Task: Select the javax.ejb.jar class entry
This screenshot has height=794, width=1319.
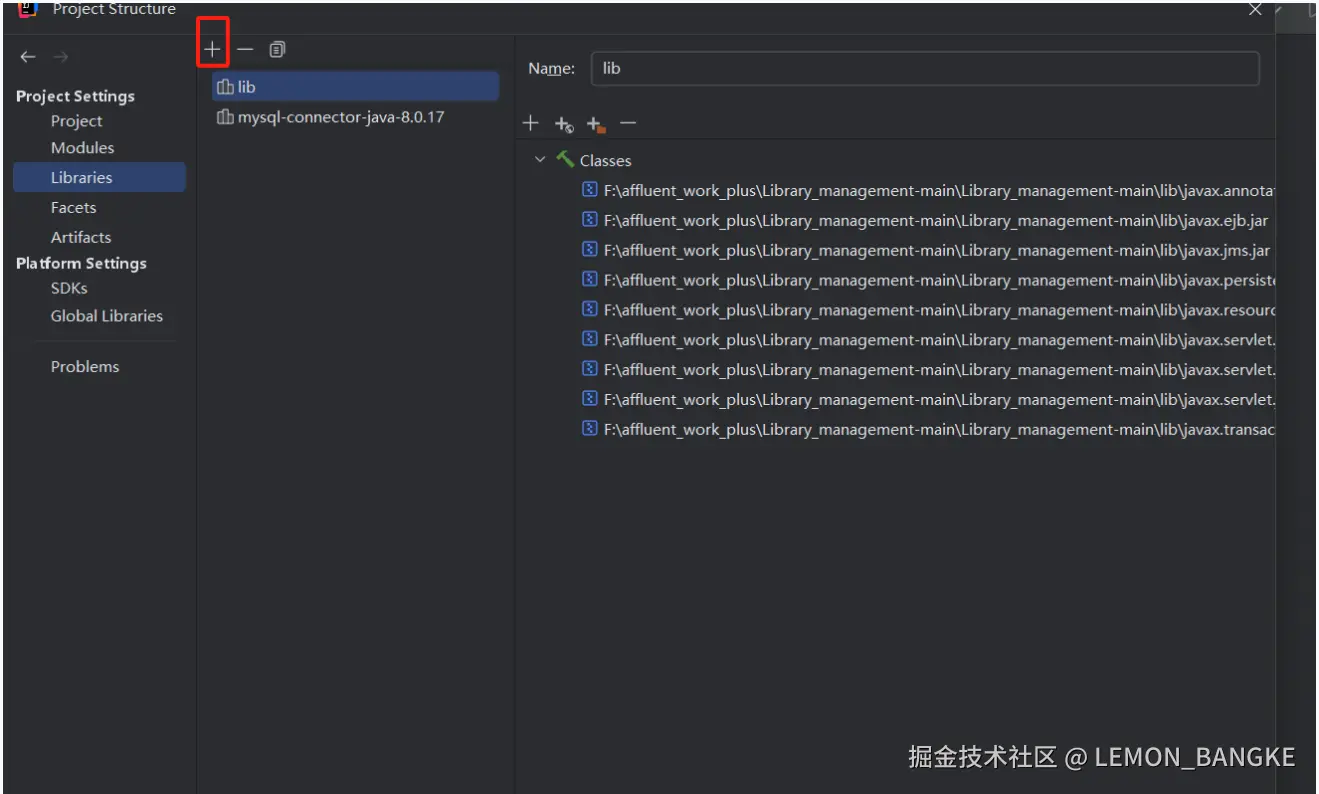Action: pos(925,220)
